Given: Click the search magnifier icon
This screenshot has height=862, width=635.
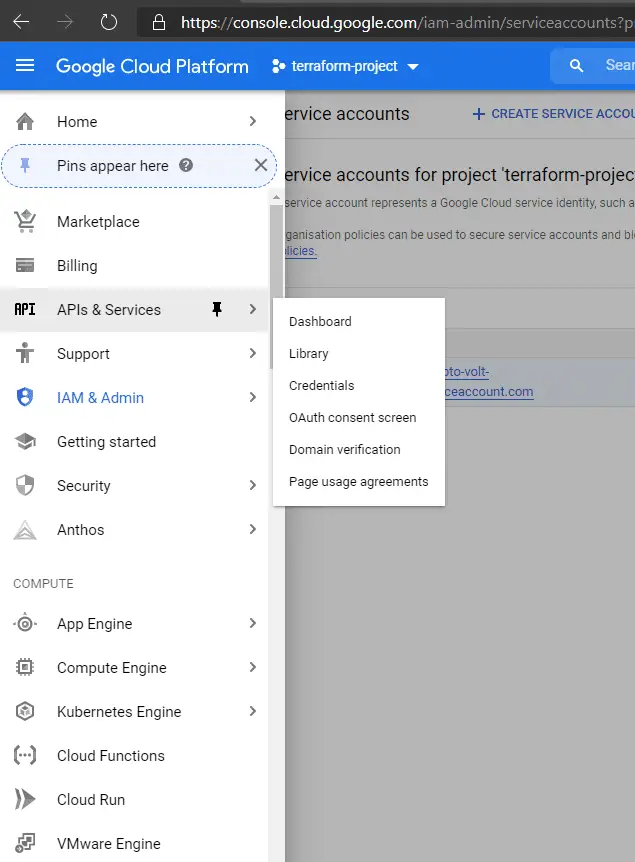Looking at the screenshot, I should point(576,66).
